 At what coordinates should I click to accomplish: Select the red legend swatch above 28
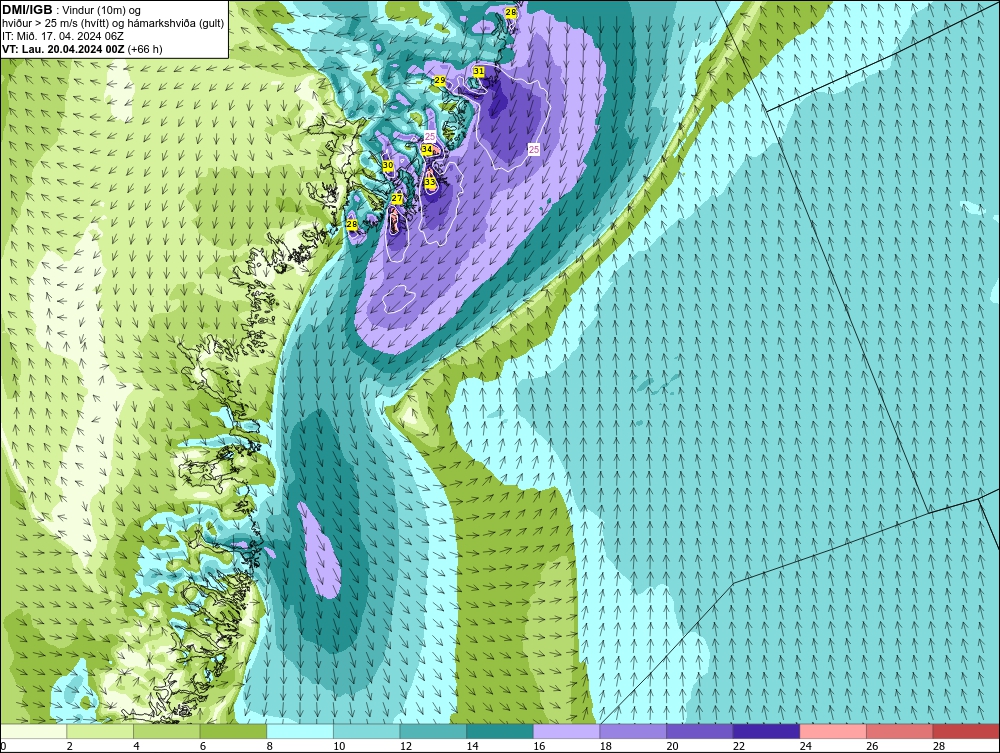tap(966, 731)
